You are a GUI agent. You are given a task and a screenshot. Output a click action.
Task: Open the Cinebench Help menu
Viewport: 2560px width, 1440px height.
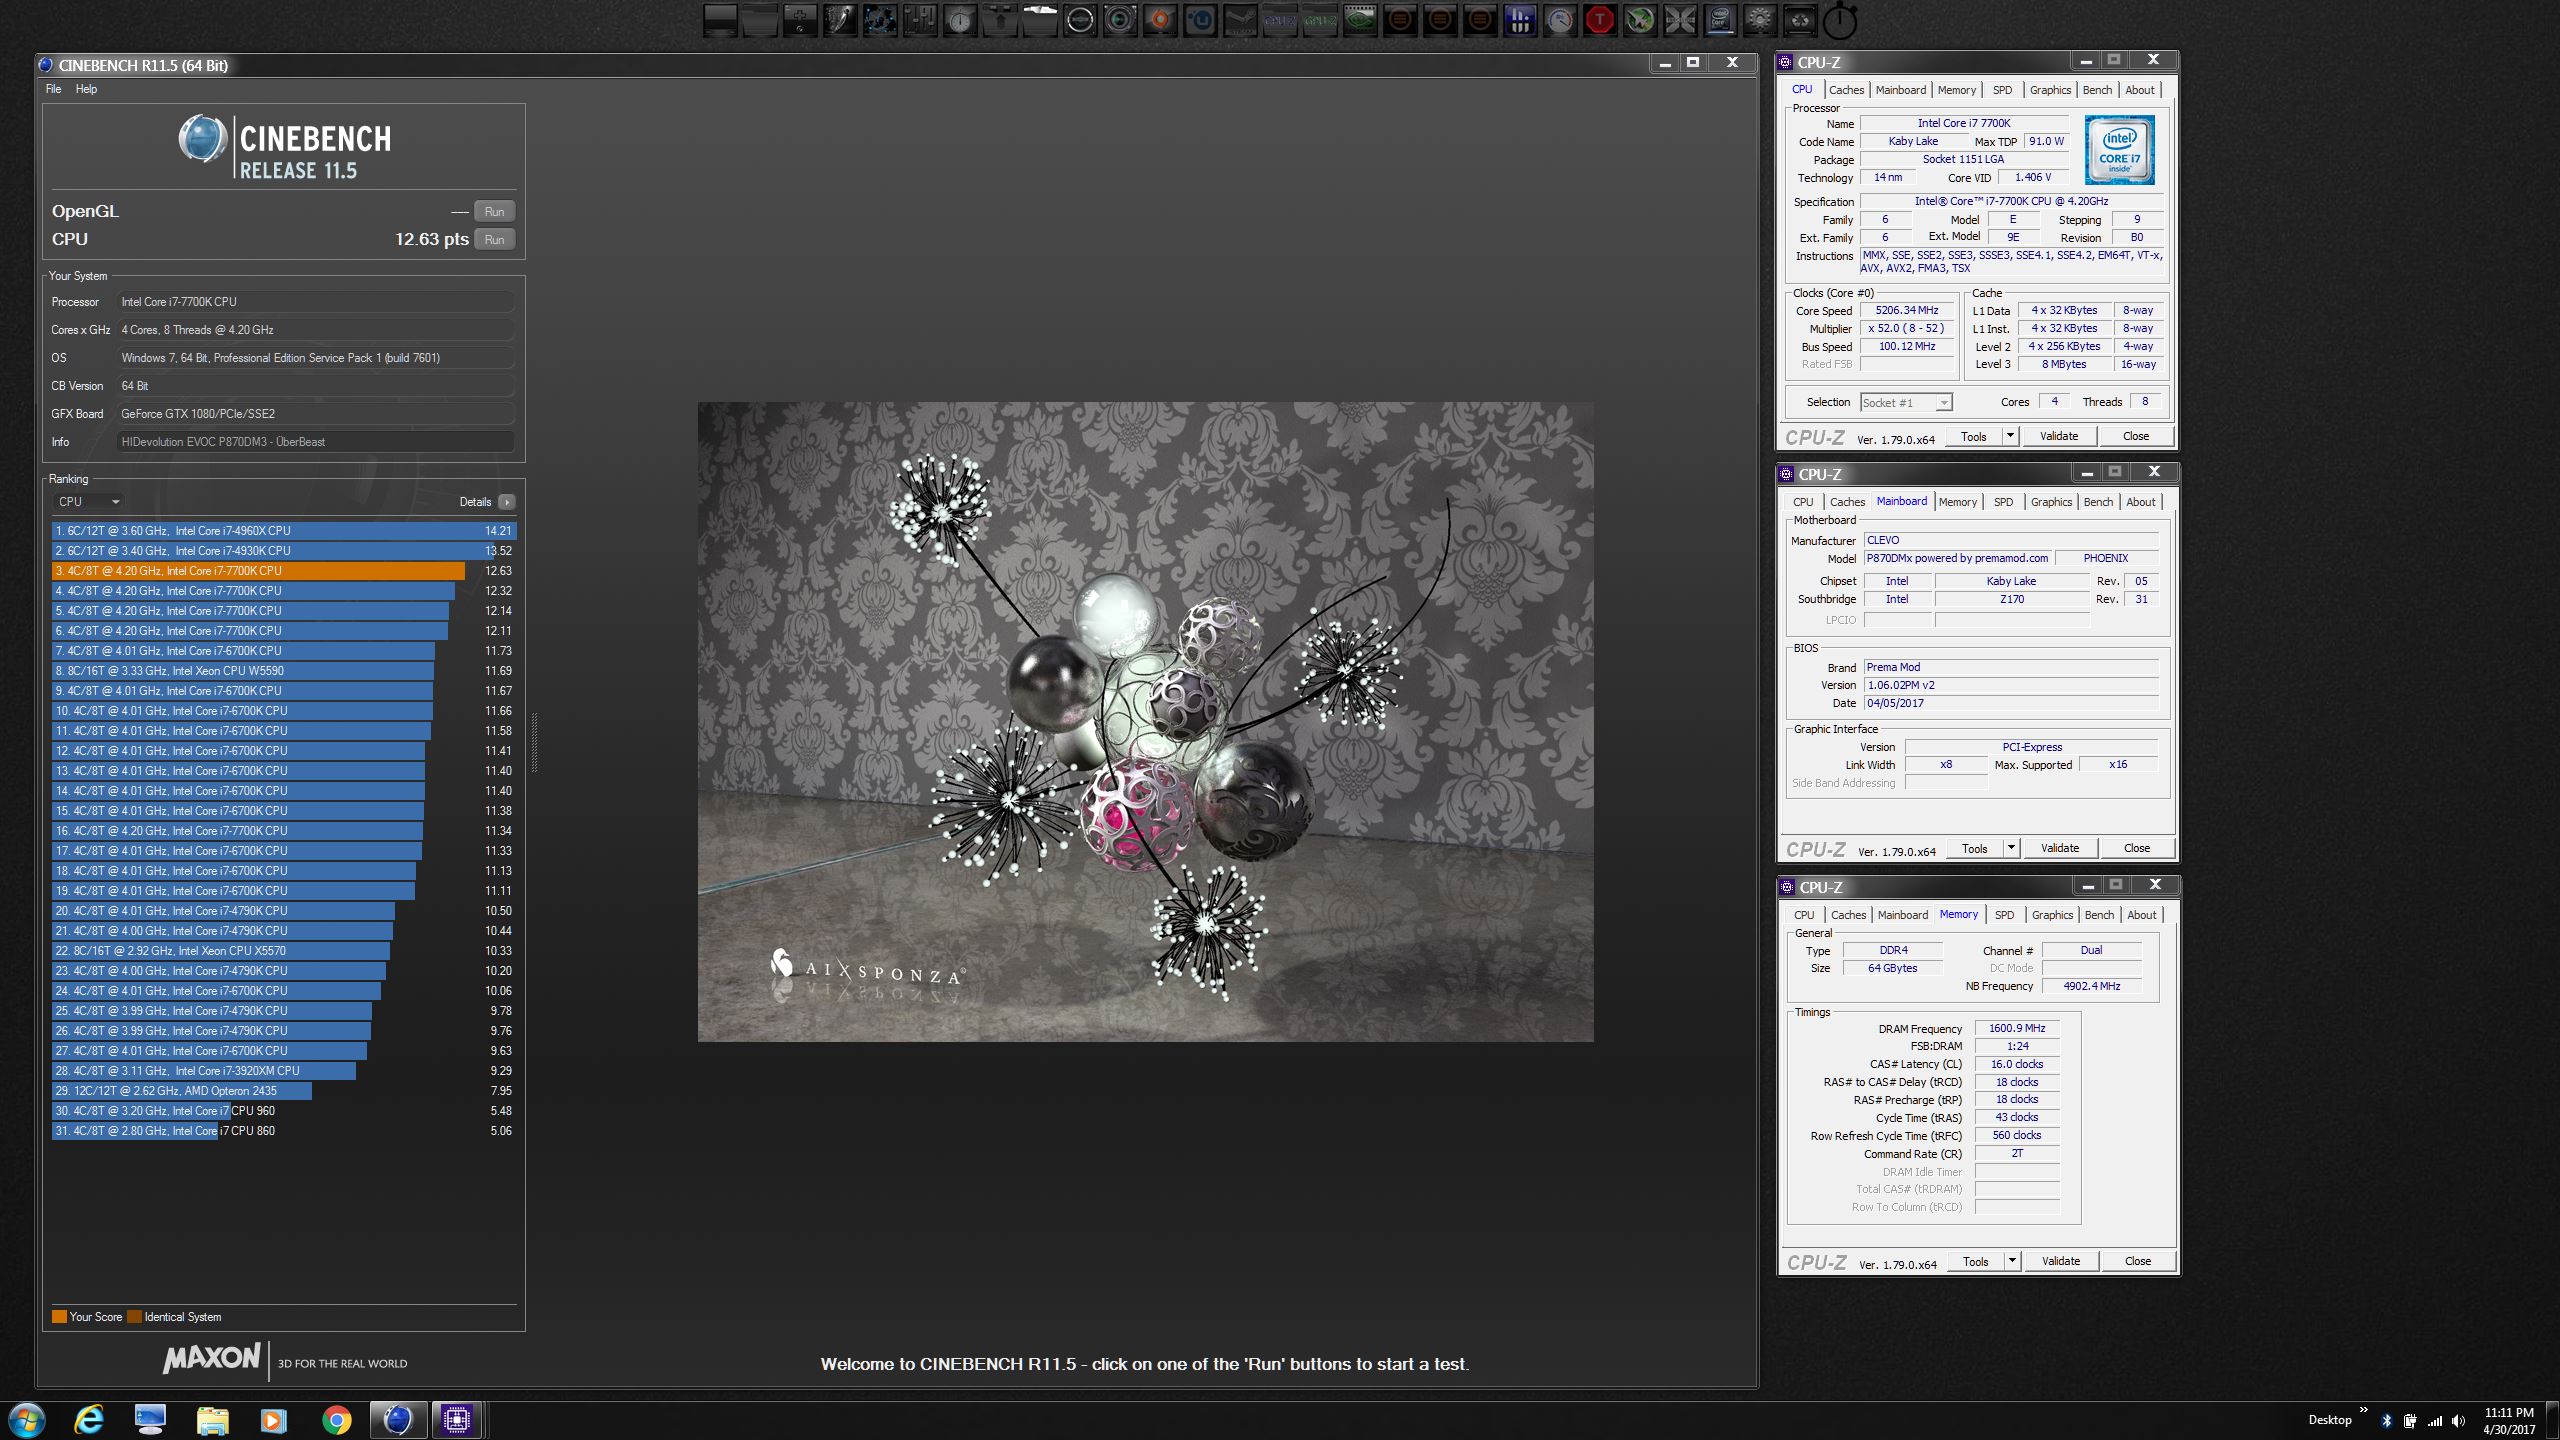point(86,89)
